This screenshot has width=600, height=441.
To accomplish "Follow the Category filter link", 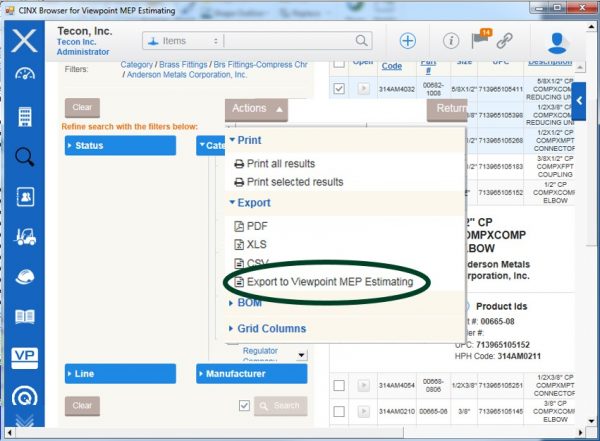I will 137,65.
